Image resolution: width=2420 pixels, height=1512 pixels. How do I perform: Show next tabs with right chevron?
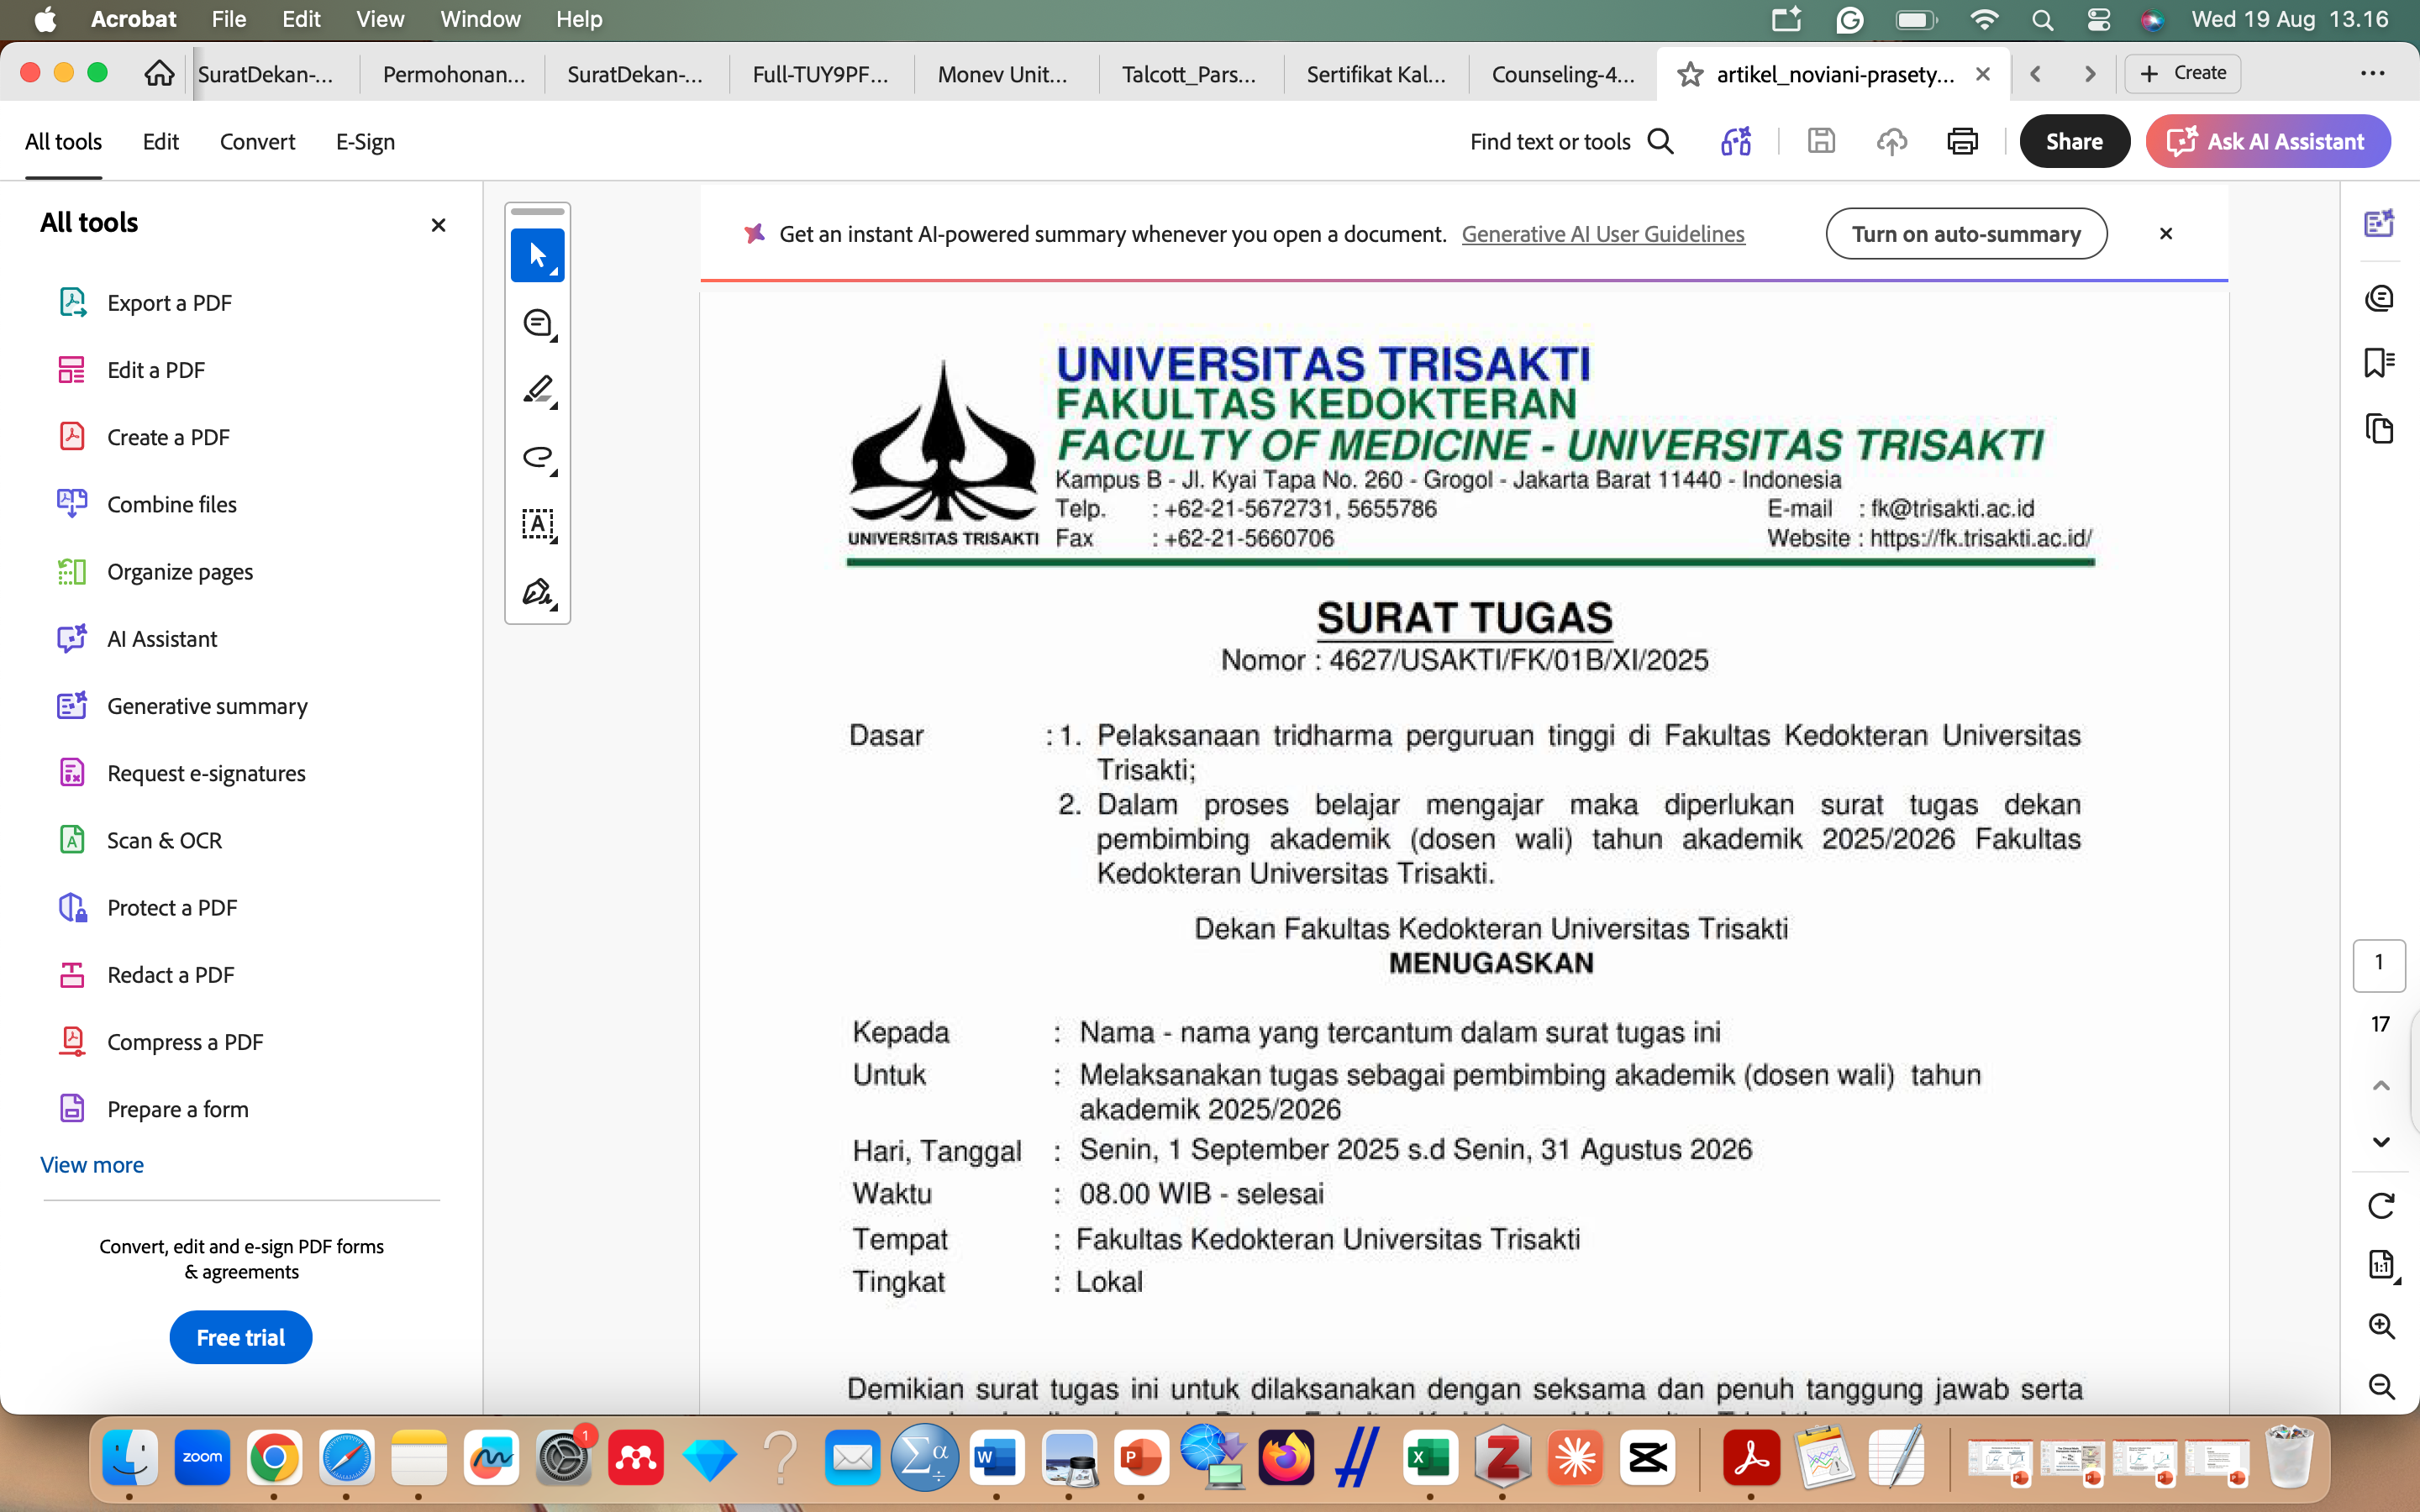tap(2089, 74)
